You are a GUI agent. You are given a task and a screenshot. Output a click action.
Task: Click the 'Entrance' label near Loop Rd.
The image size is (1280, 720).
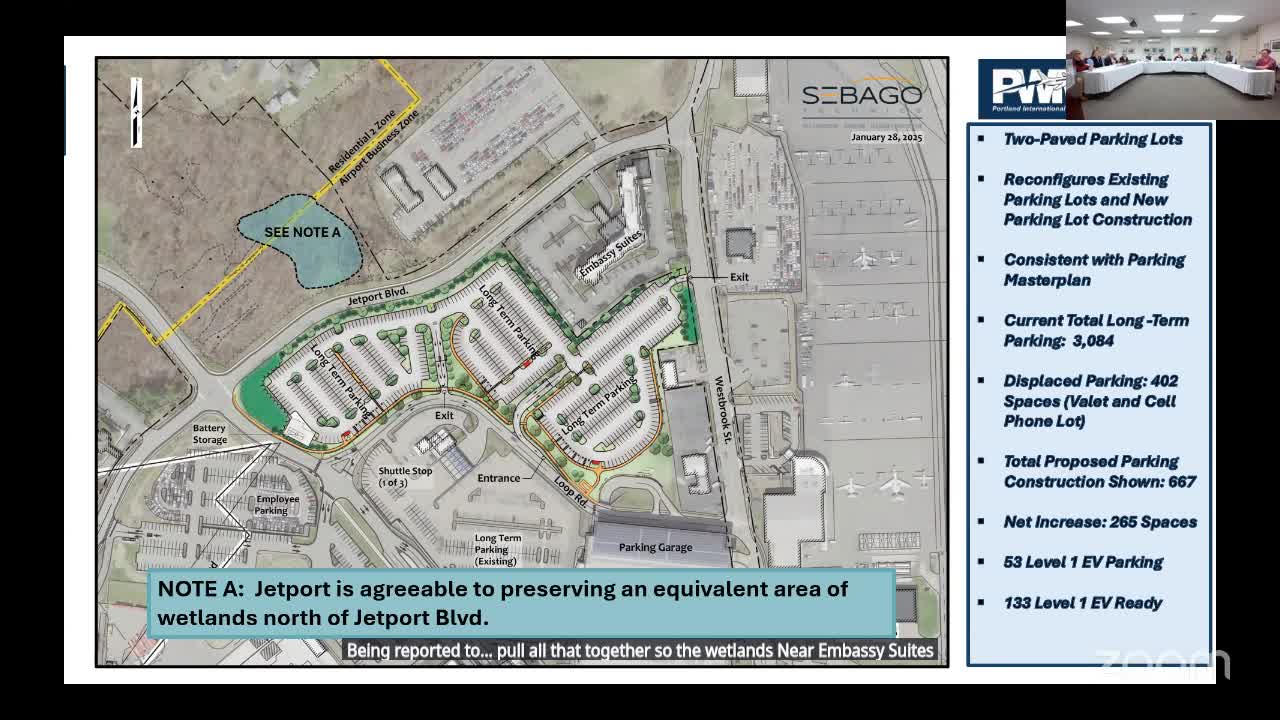pyautogui.click(x=498, y=478)
